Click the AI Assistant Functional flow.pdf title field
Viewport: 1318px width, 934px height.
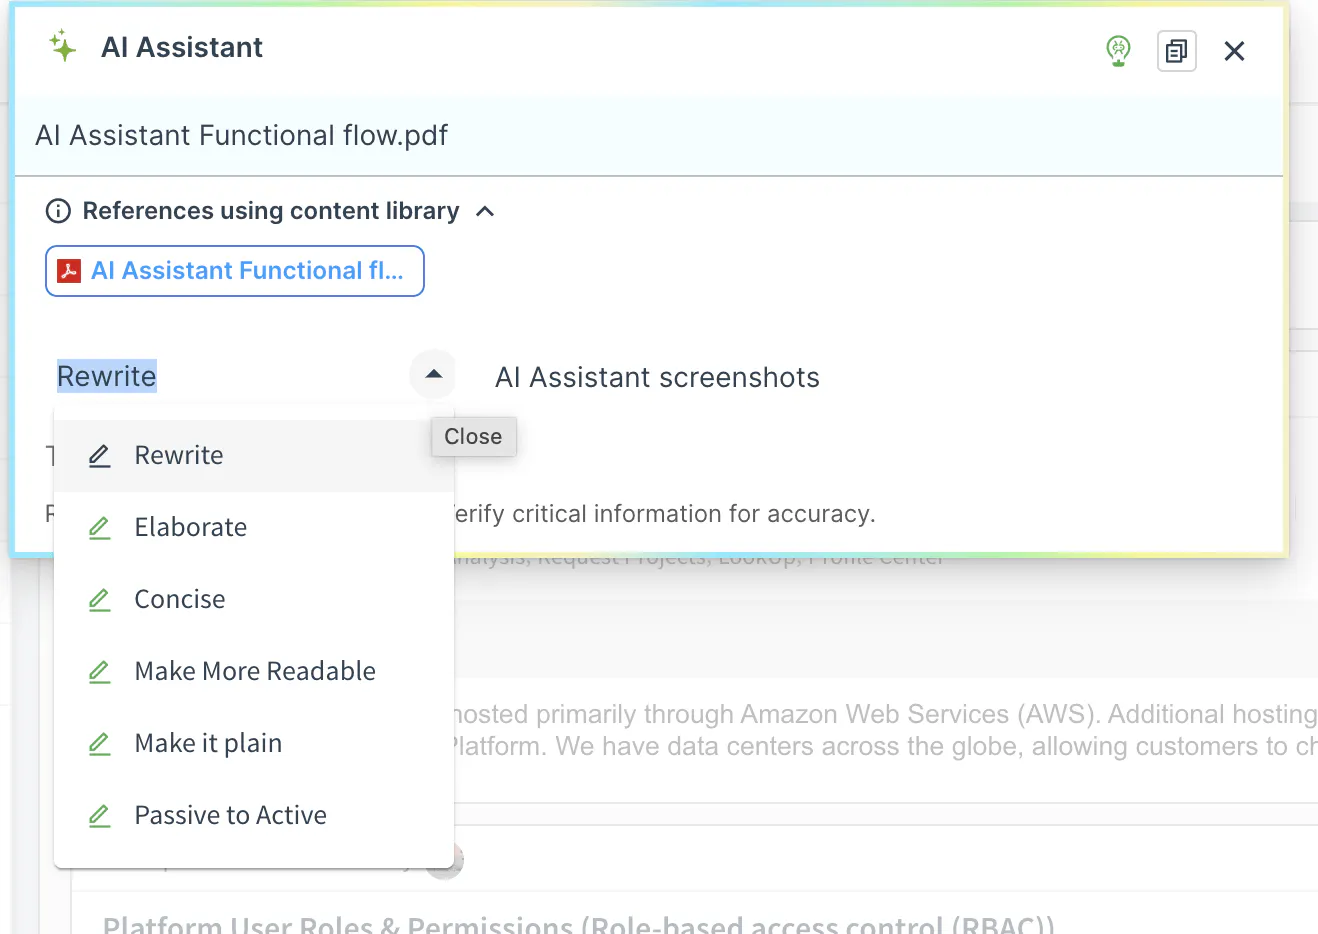click(x=241, y=136)
